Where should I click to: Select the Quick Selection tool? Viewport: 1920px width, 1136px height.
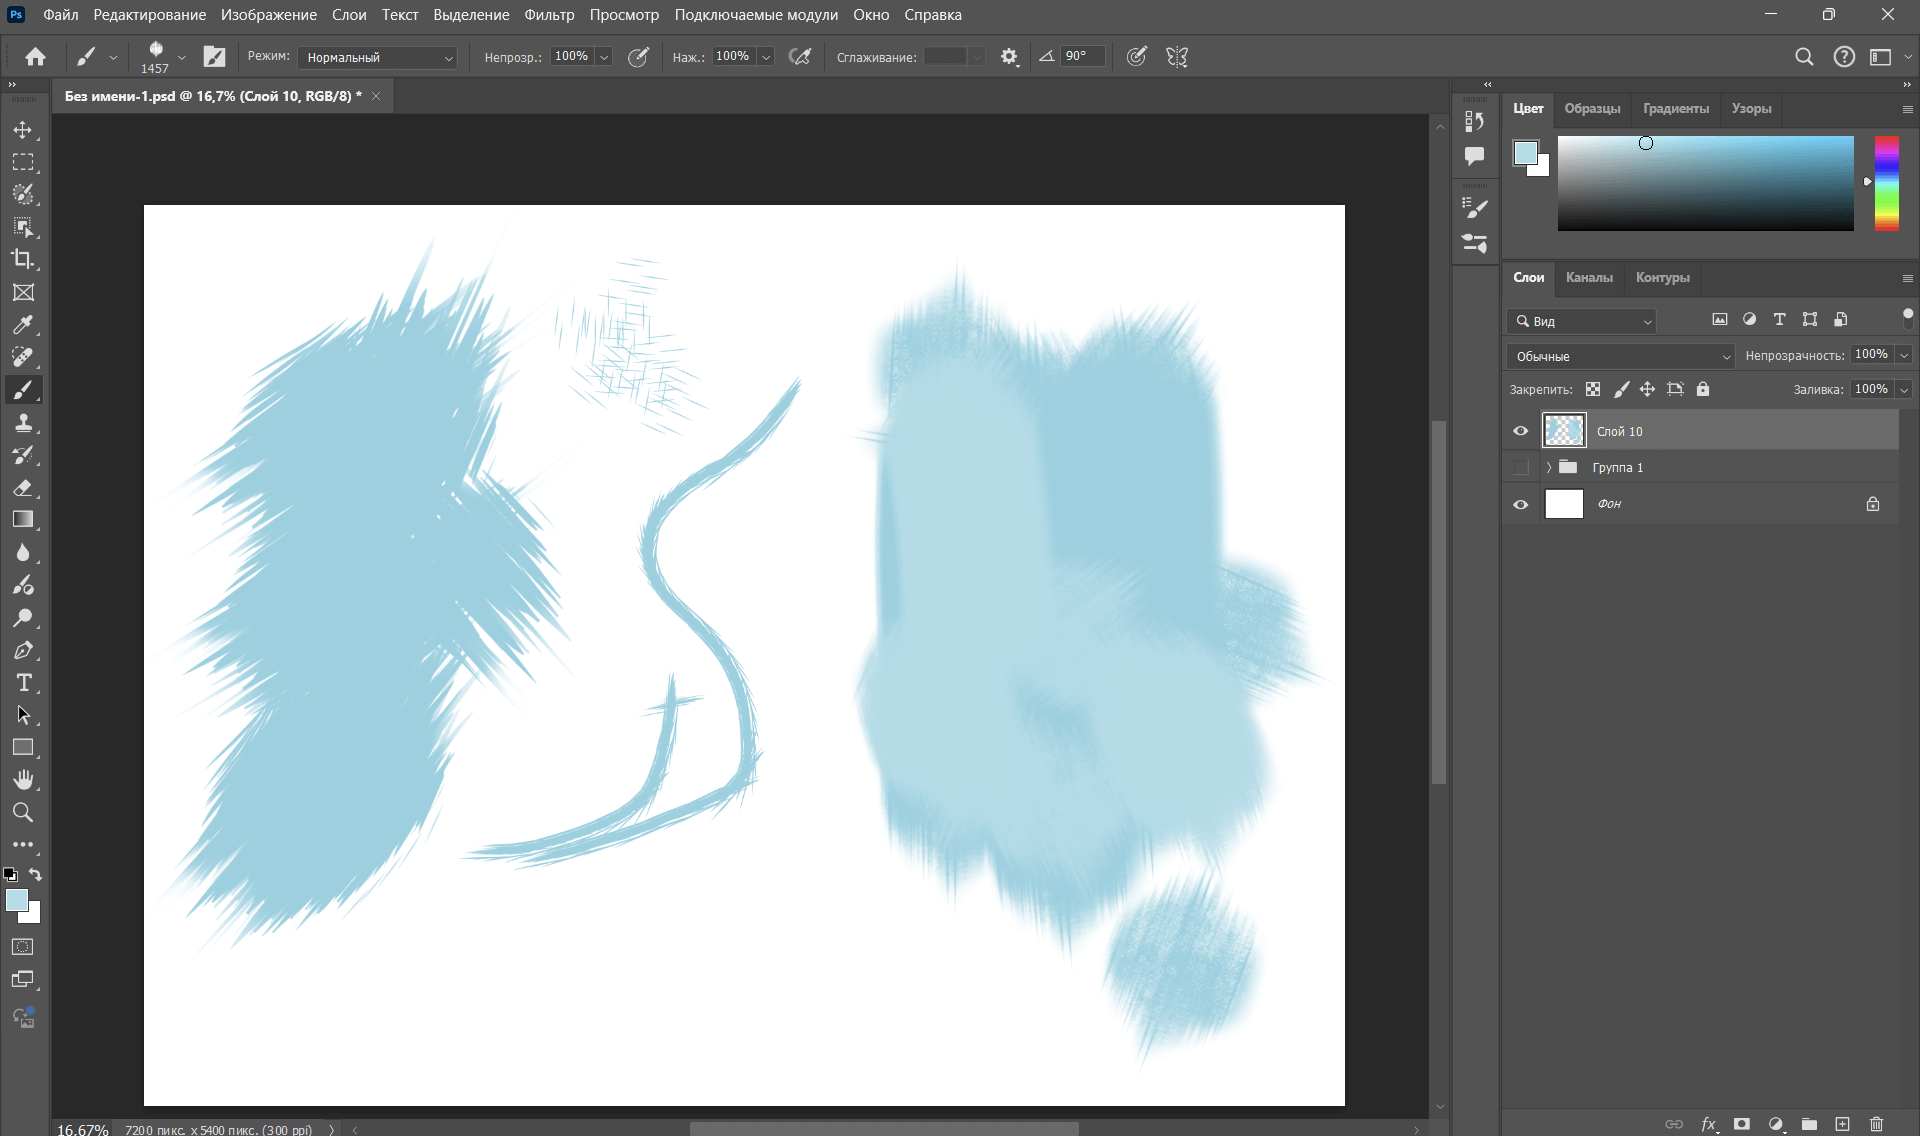tap(23, 194)
